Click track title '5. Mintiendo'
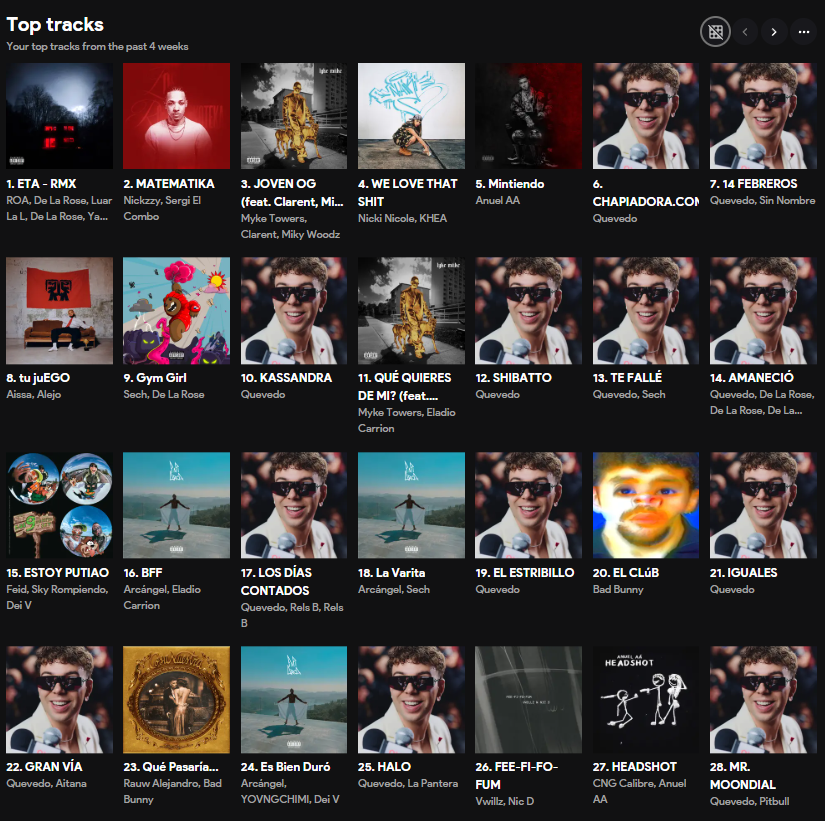 [510, 184]
